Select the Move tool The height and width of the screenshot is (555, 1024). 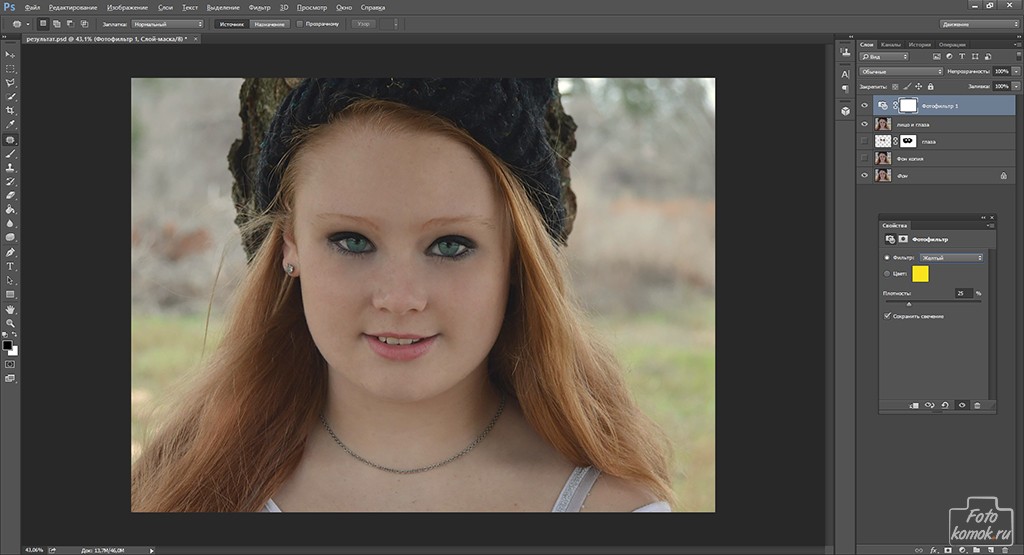(x=10, y=55)
